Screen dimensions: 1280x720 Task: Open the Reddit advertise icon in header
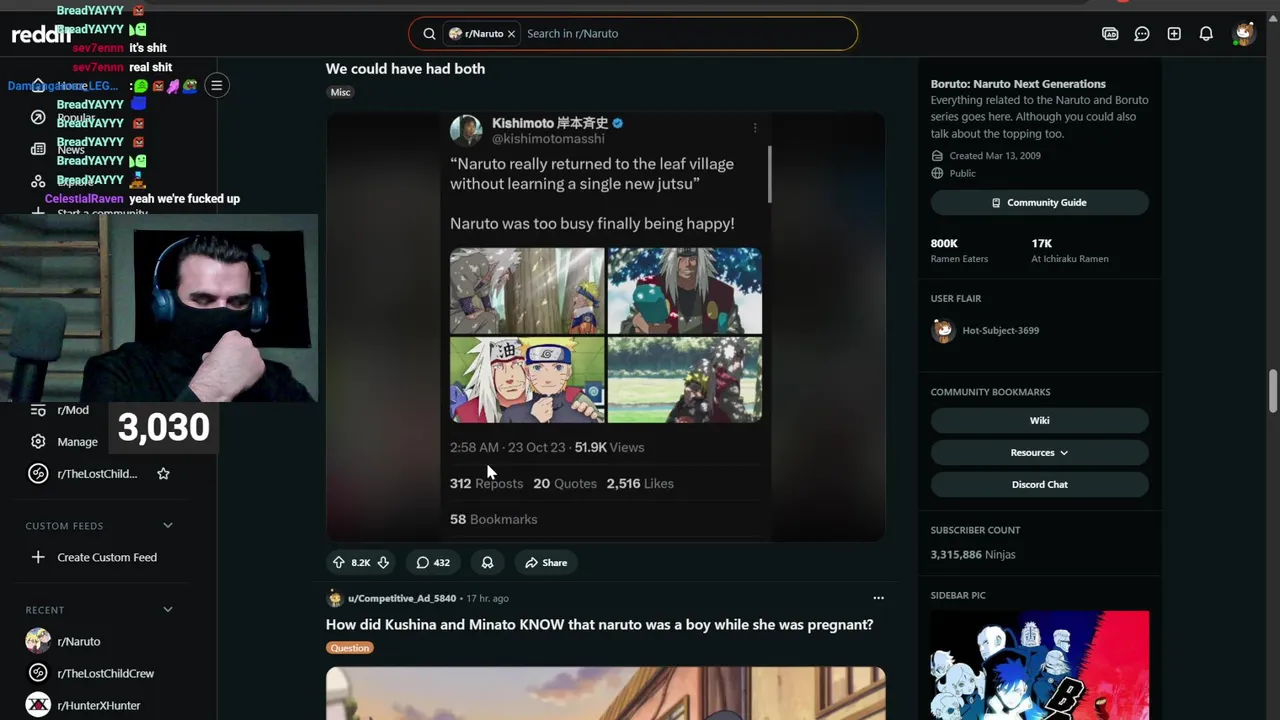pos(1110,33)
